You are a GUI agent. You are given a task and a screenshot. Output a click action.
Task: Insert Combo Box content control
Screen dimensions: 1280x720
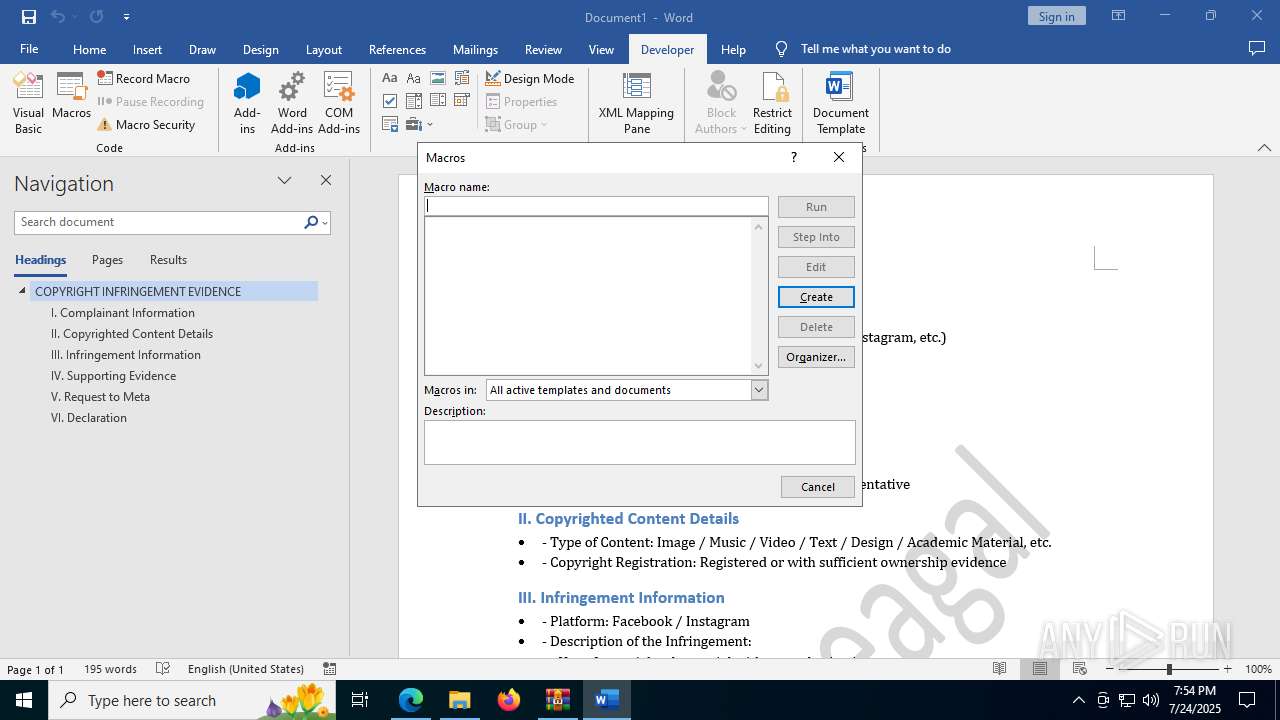click(413, 101)
